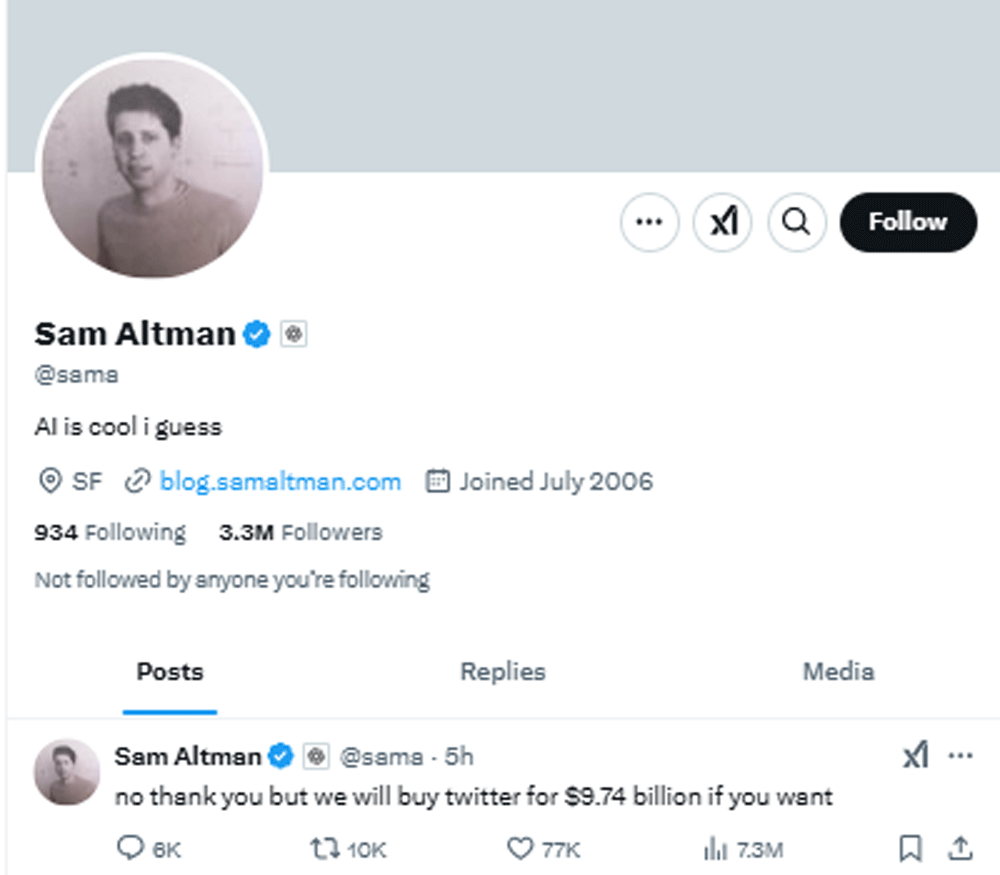The width and height of the screenshot is (1000, 875).
Task: View the tweet's 7.3M views analytics
Action: coord(715,849)
